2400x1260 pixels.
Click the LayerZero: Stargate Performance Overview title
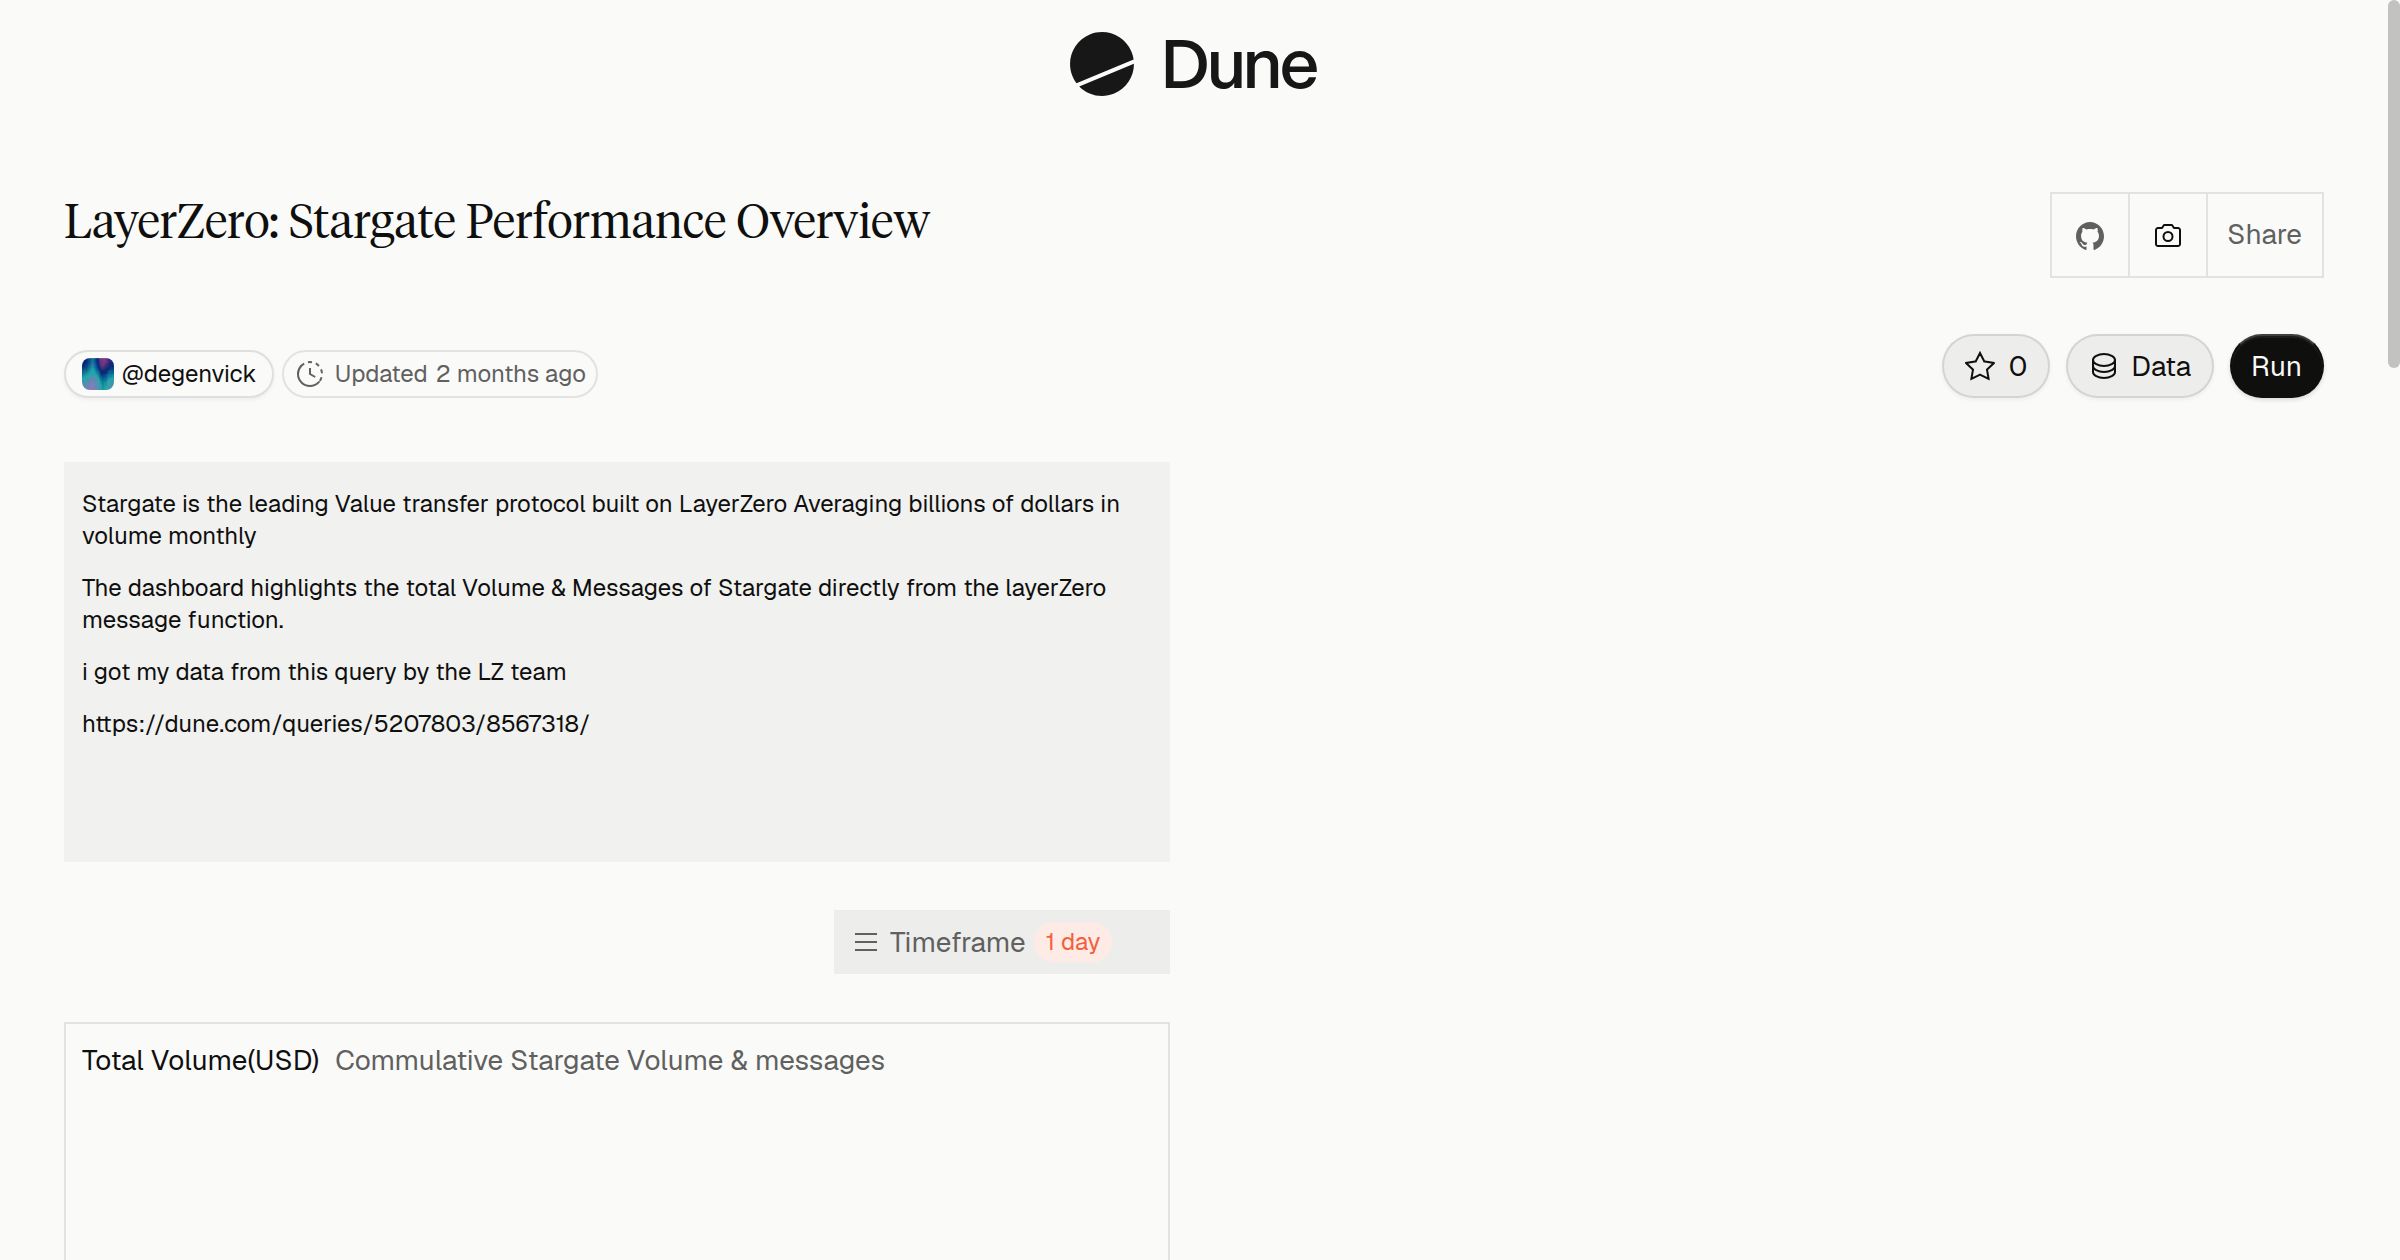[x=497, y=221]
